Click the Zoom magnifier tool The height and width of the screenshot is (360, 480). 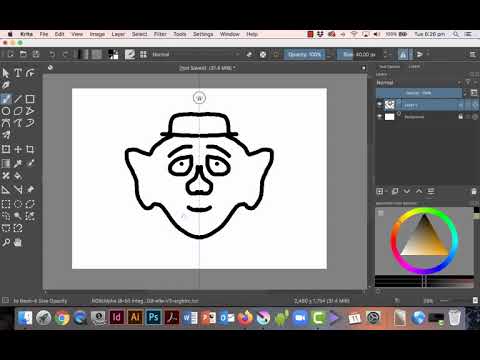(6, 243)
